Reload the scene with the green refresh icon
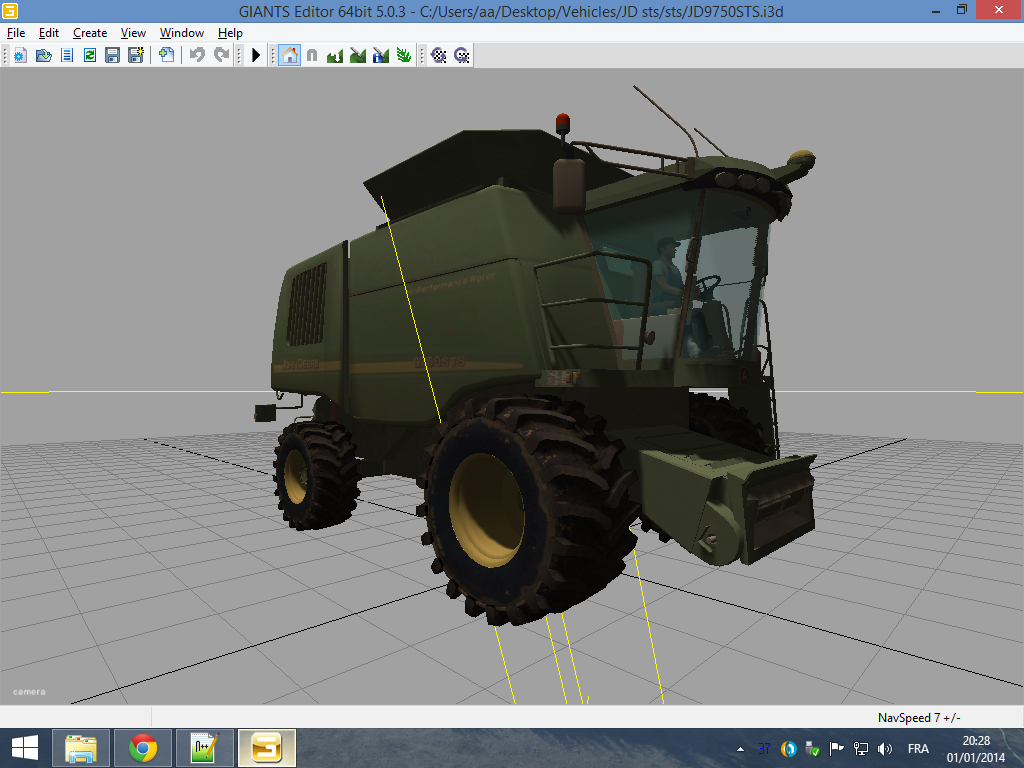The height and width of the screenshot is (768, 1024). [89, 56]
